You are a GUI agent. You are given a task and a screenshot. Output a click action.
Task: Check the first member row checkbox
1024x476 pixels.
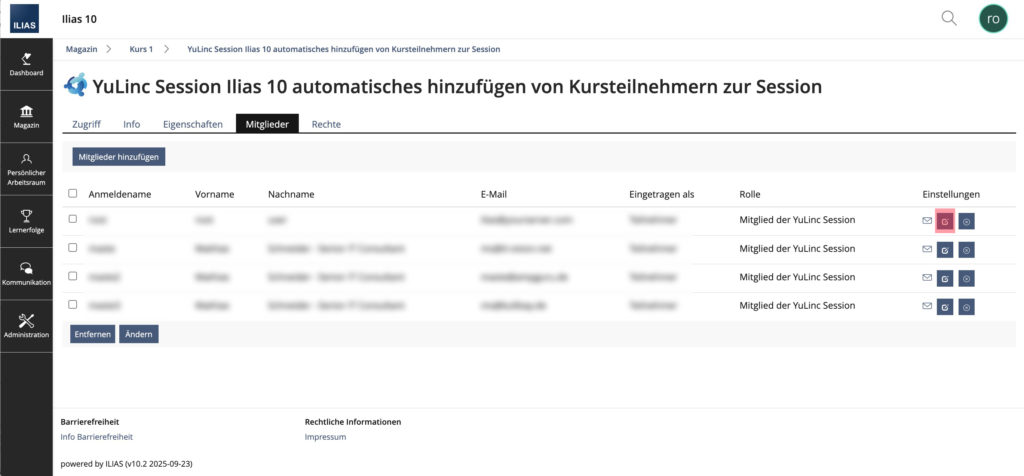click(x=72, y=219)
